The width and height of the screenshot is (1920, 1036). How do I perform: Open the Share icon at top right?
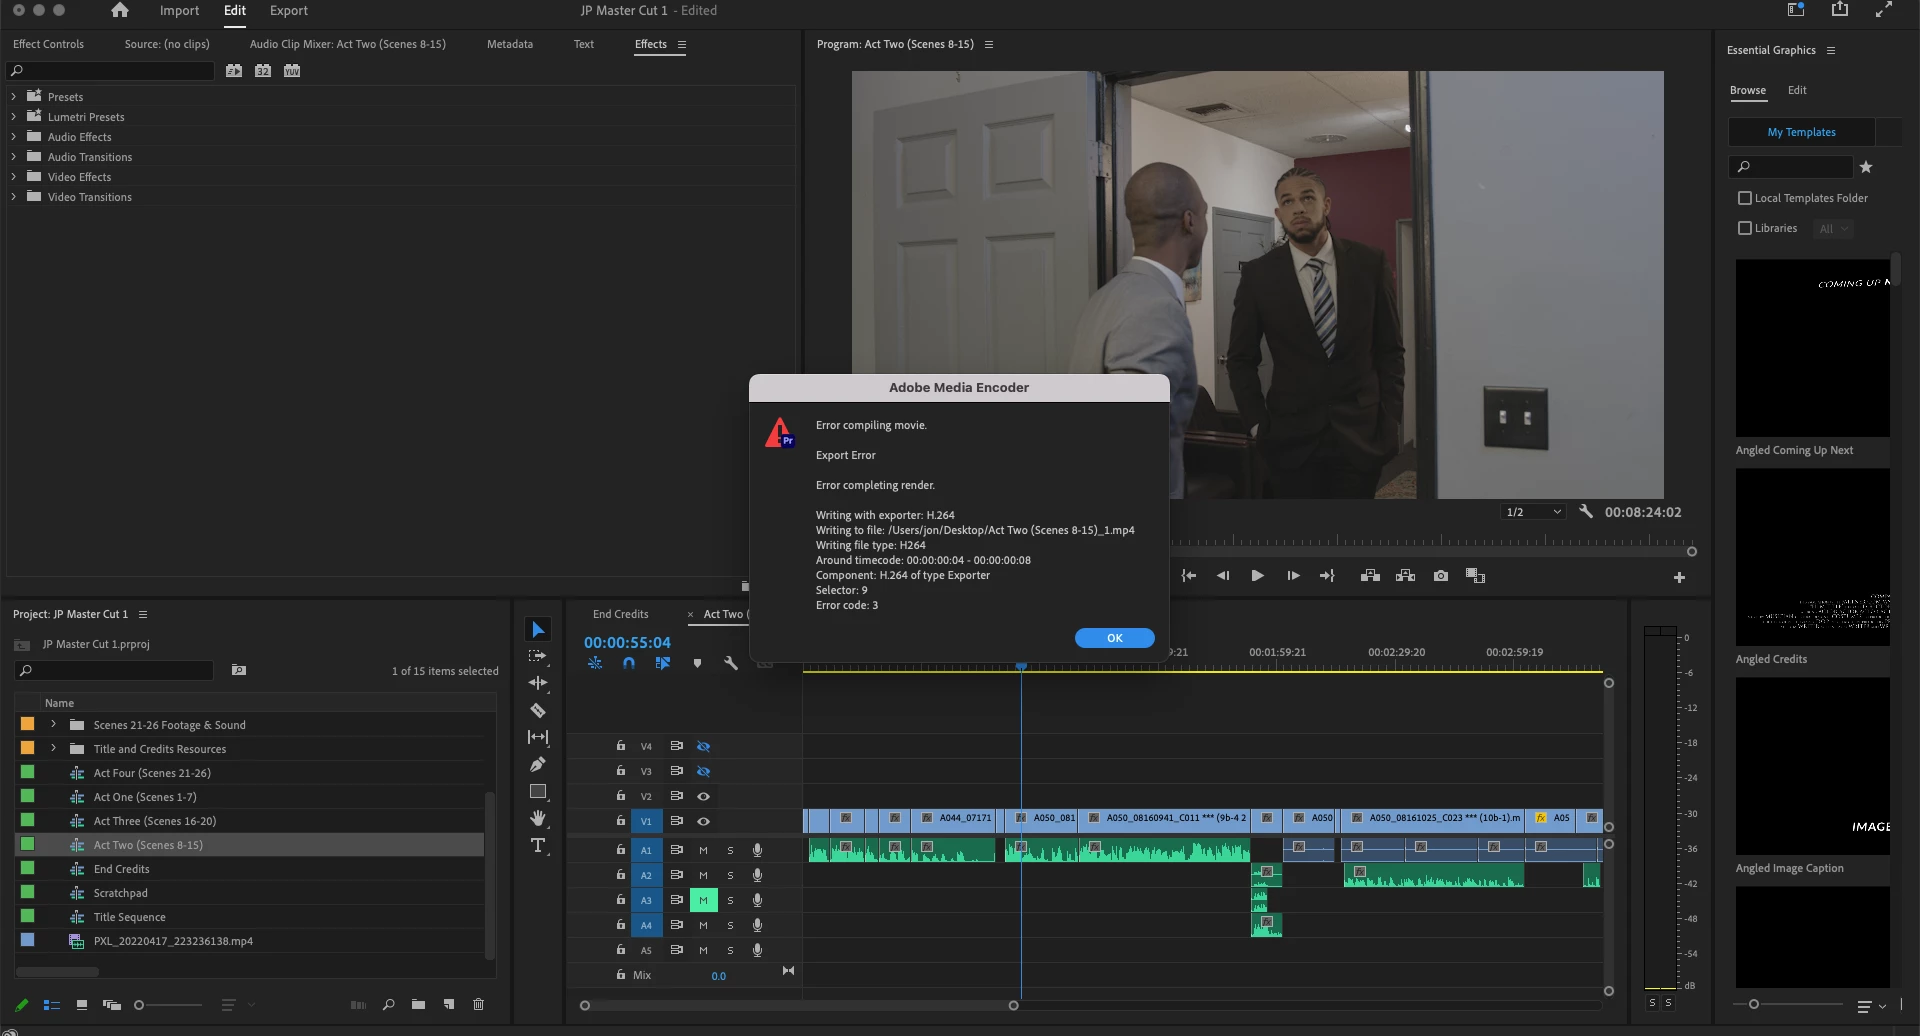point(1840,10)
